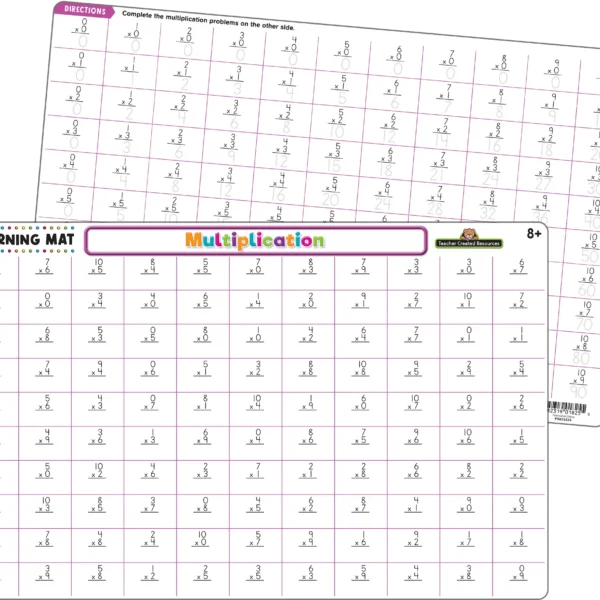Select the 7 x 8 problem on the front mat

coord(45,539)
